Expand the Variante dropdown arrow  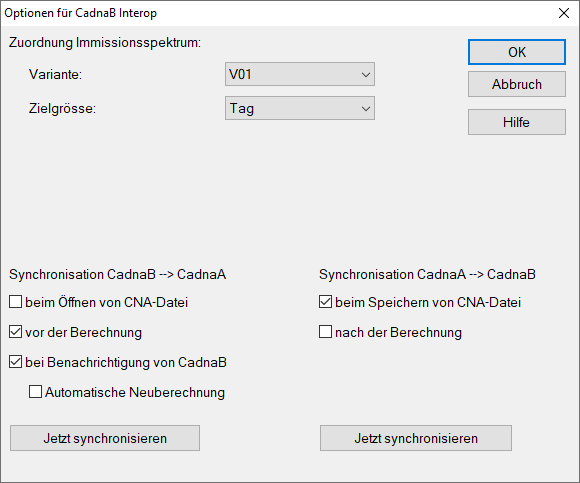click(366, 74)
